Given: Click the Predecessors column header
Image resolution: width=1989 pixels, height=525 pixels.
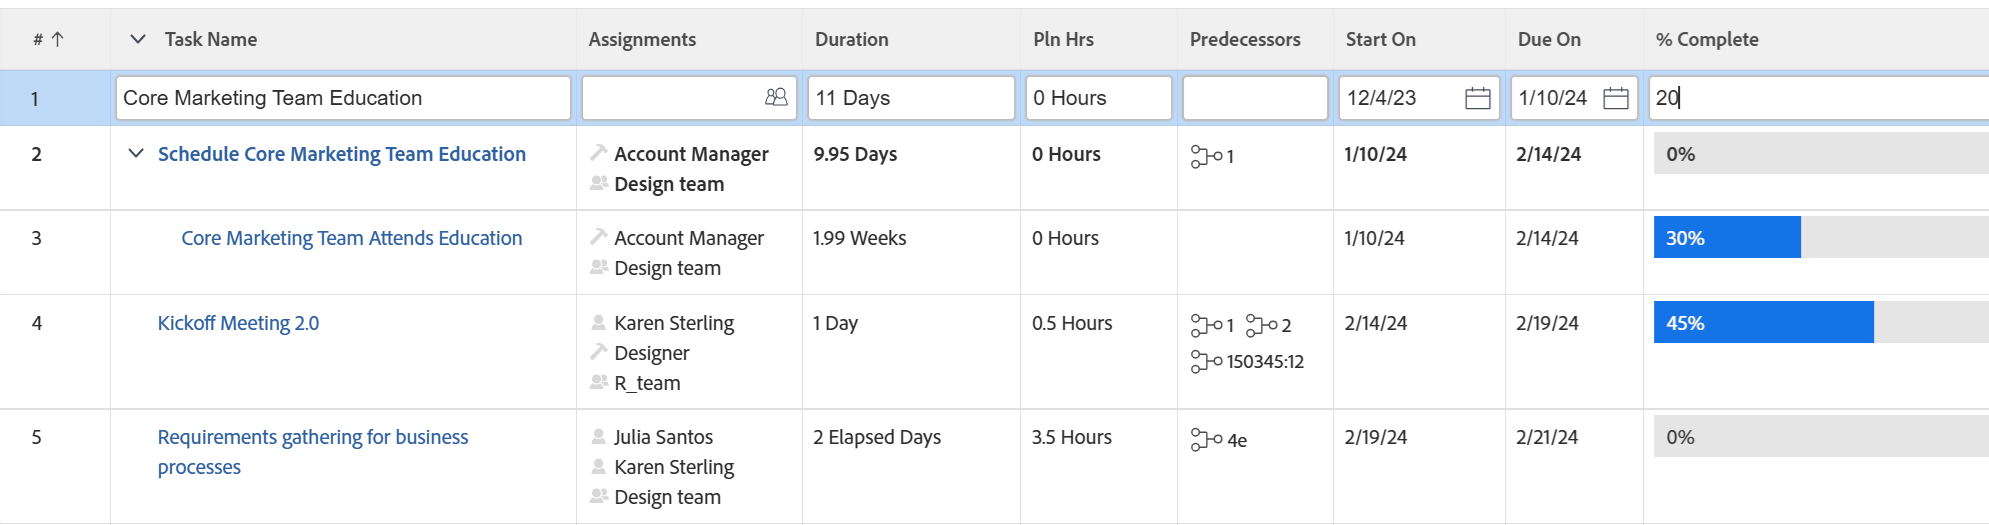Looking at the screenshot, I should (1245, 39).
